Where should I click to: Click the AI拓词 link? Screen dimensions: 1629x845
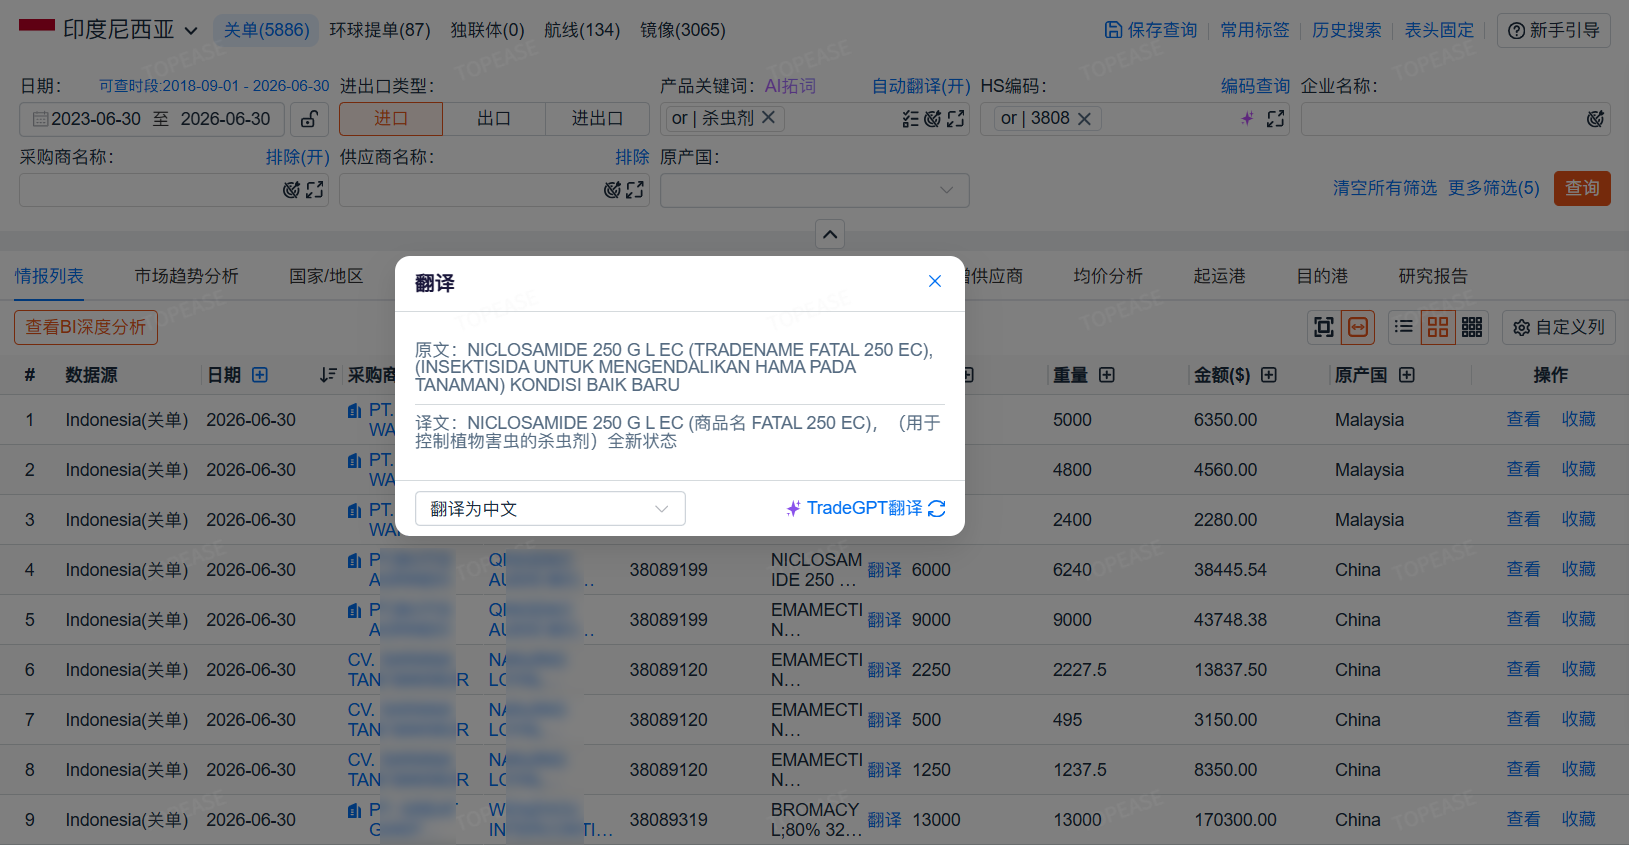pyautogui.click(x=790, y=86)
